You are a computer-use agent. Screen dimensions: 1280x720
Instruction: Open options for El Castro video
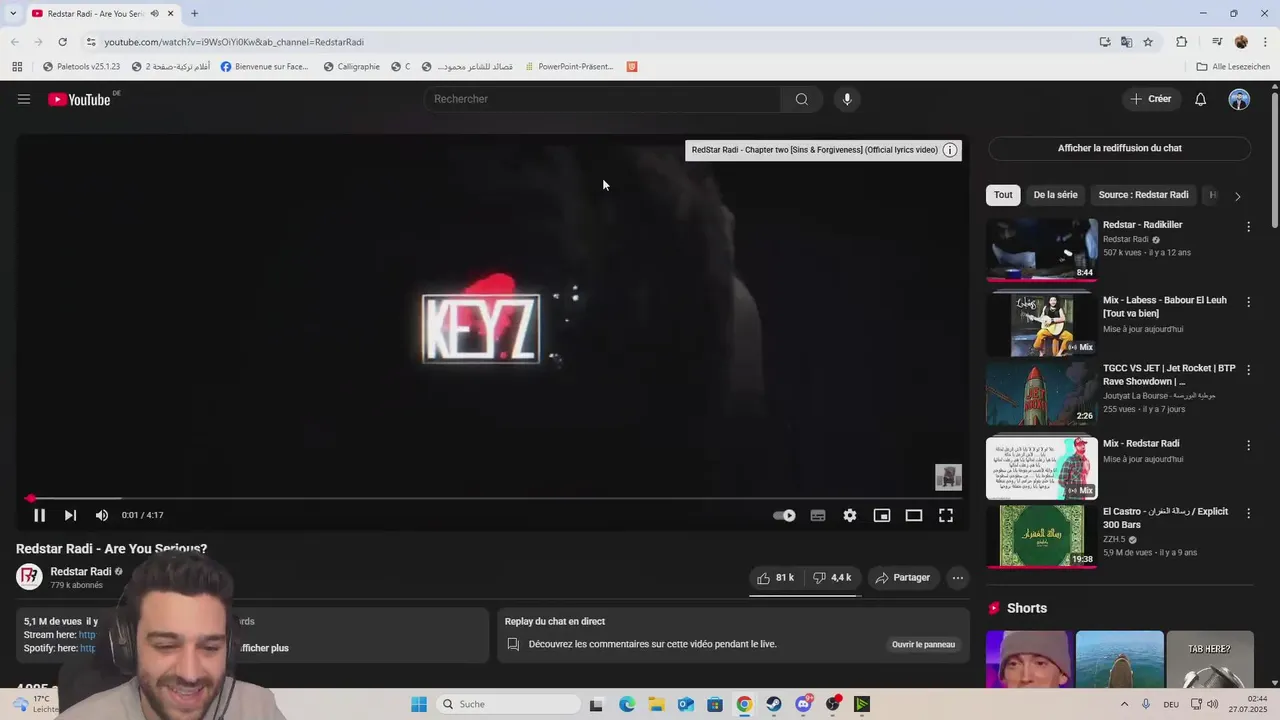1248,513
